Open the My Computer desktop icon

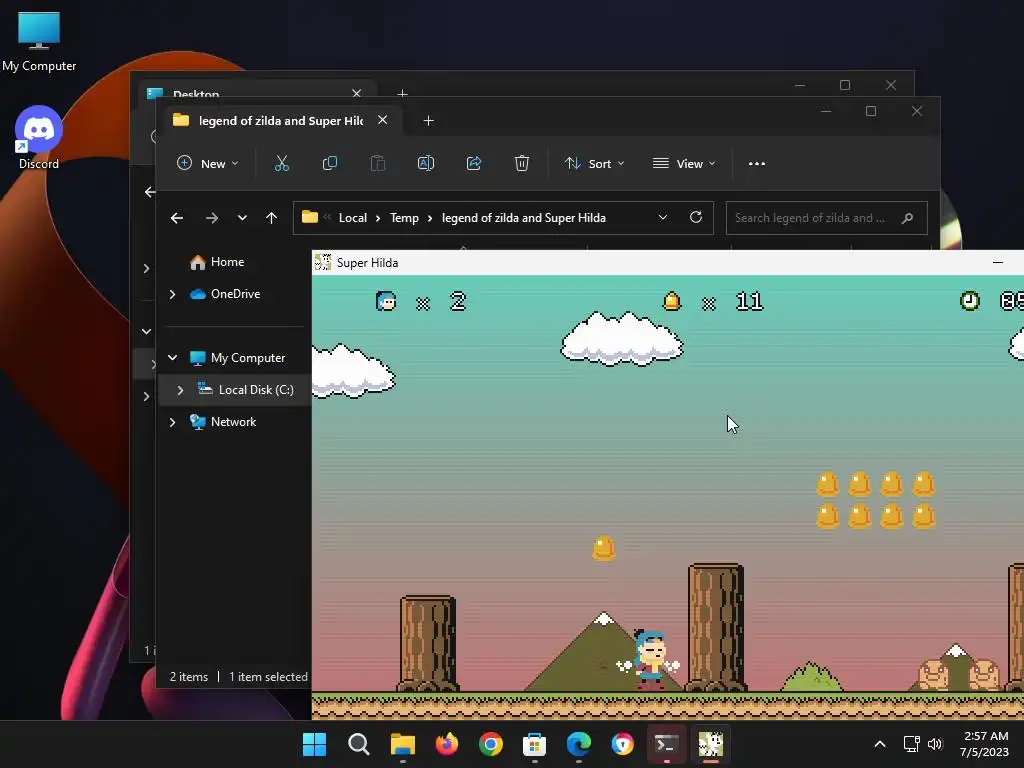tap(39, 41)
